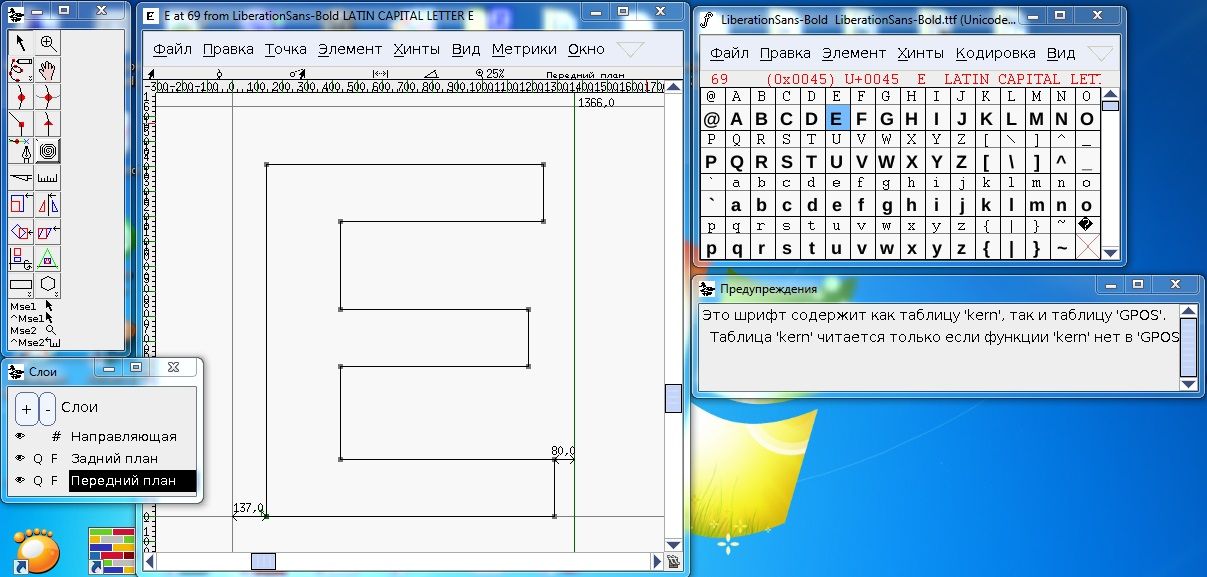The image size is (1207, 577).
Task: Open Правка menu in glyph window
Action: pyautogui.click(x=228, y=49)
